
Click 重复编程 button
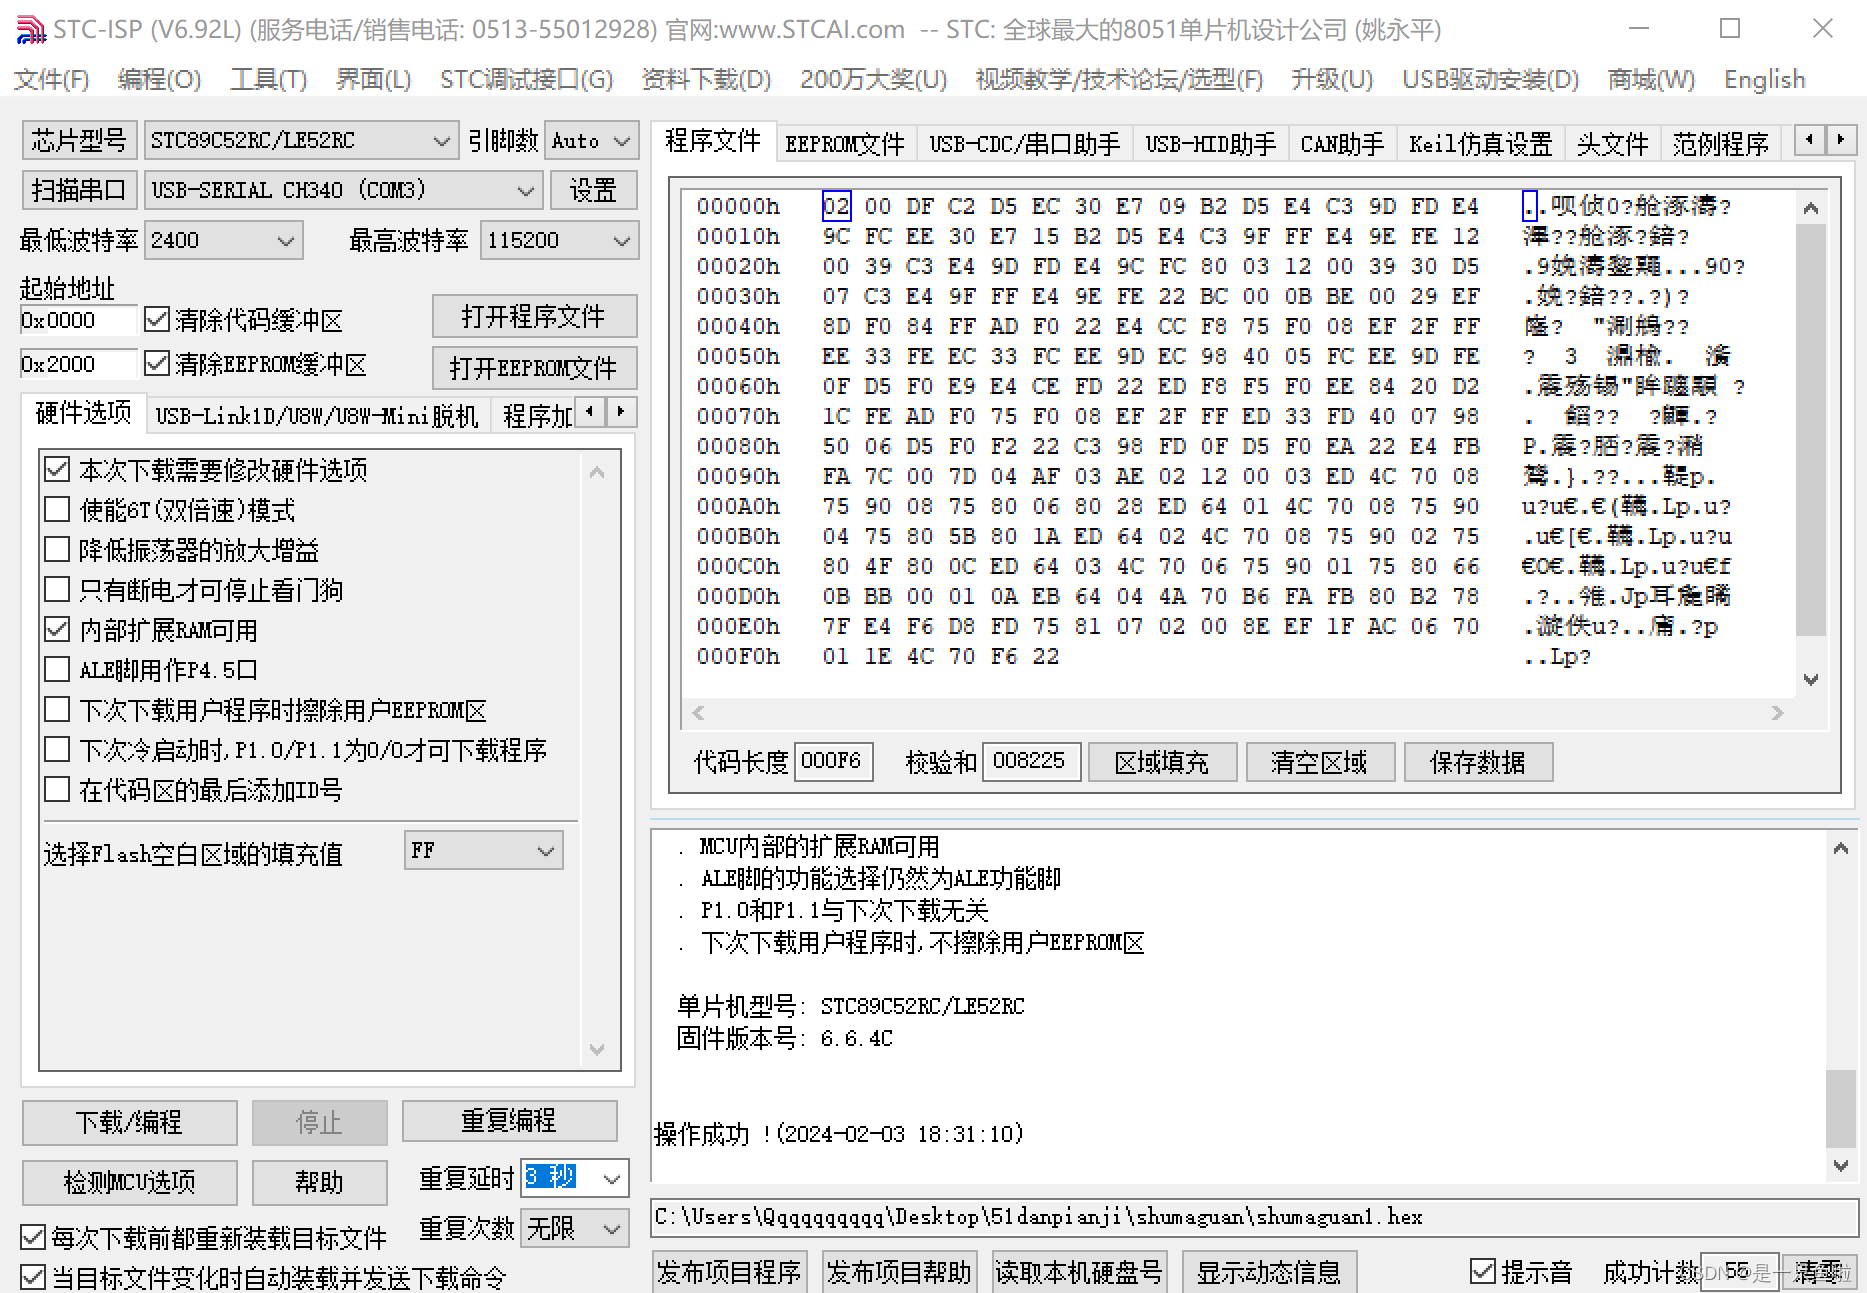tap(509, 1121)
